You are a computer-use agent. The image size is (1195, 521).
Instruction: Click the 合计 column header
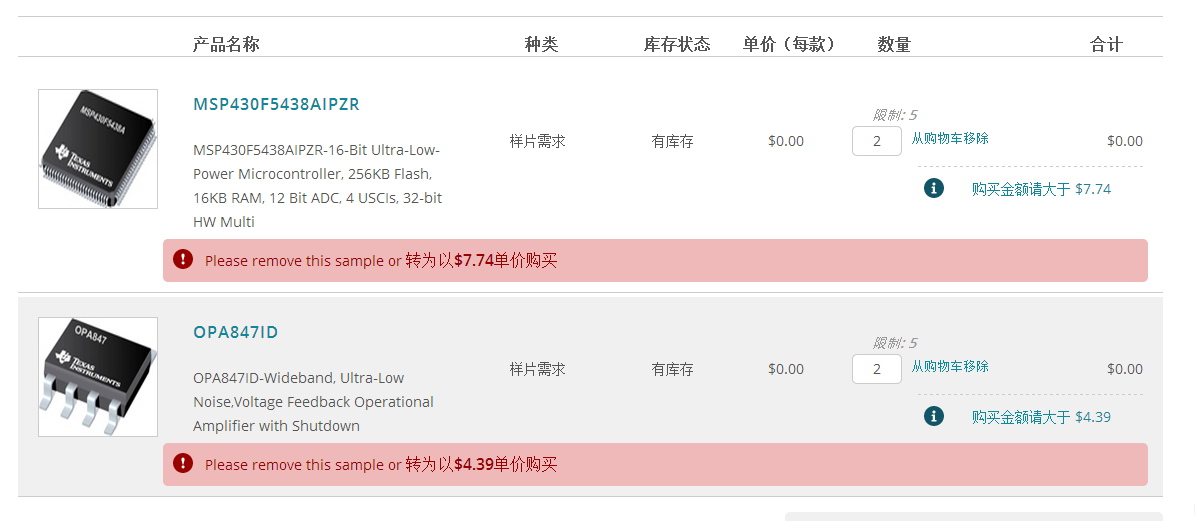click(1106, 44)
